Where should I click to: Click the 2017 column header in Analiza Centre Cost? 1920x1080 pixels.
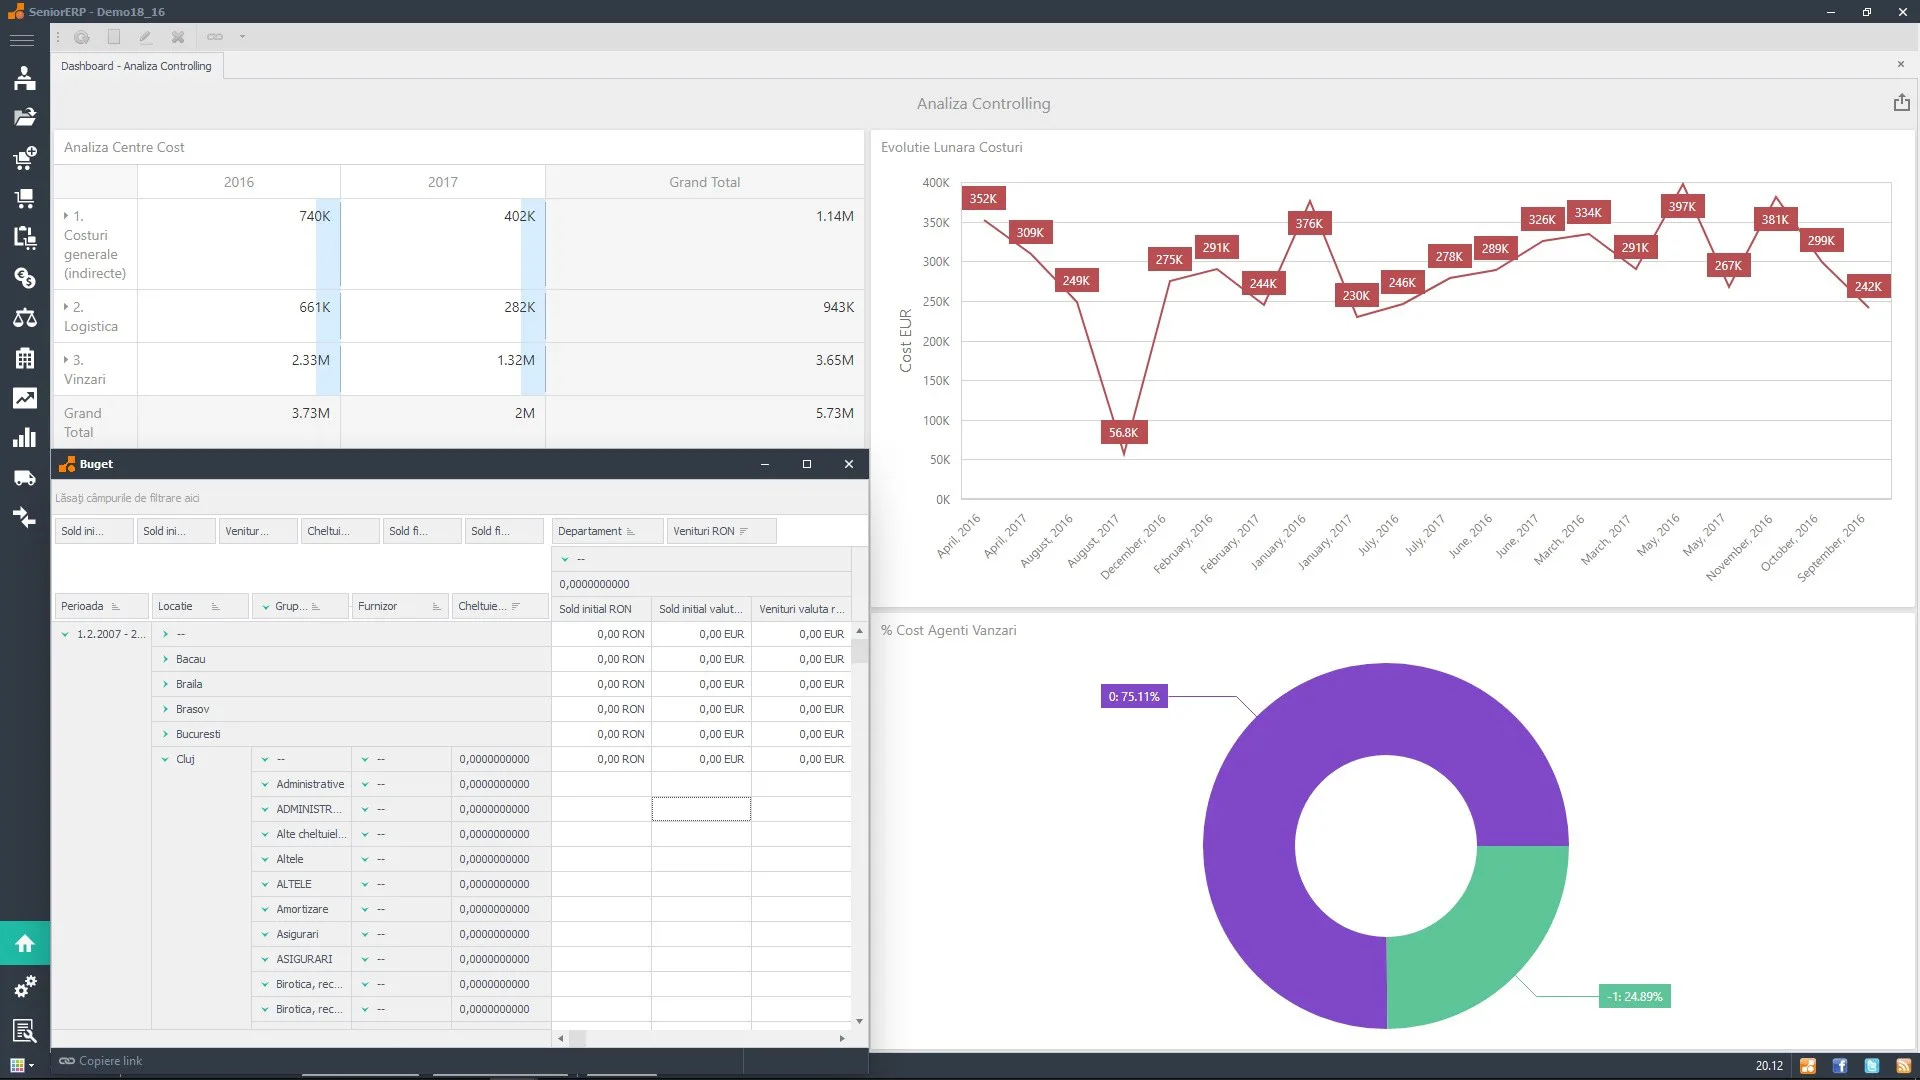click(x=443, y=182)
